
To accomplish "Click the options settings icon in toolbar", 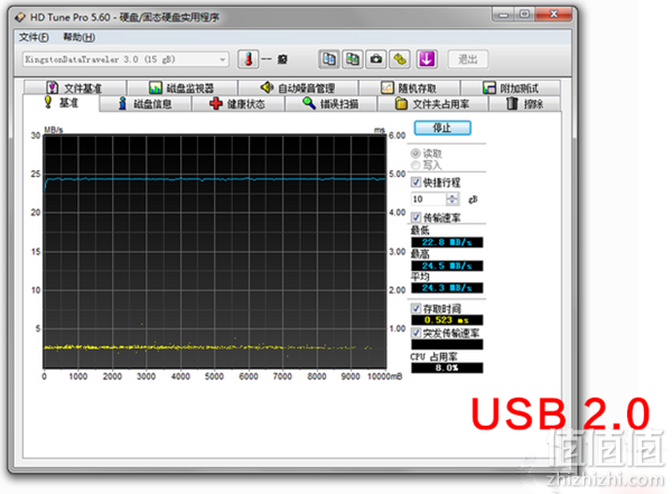I will pos(400,59).
